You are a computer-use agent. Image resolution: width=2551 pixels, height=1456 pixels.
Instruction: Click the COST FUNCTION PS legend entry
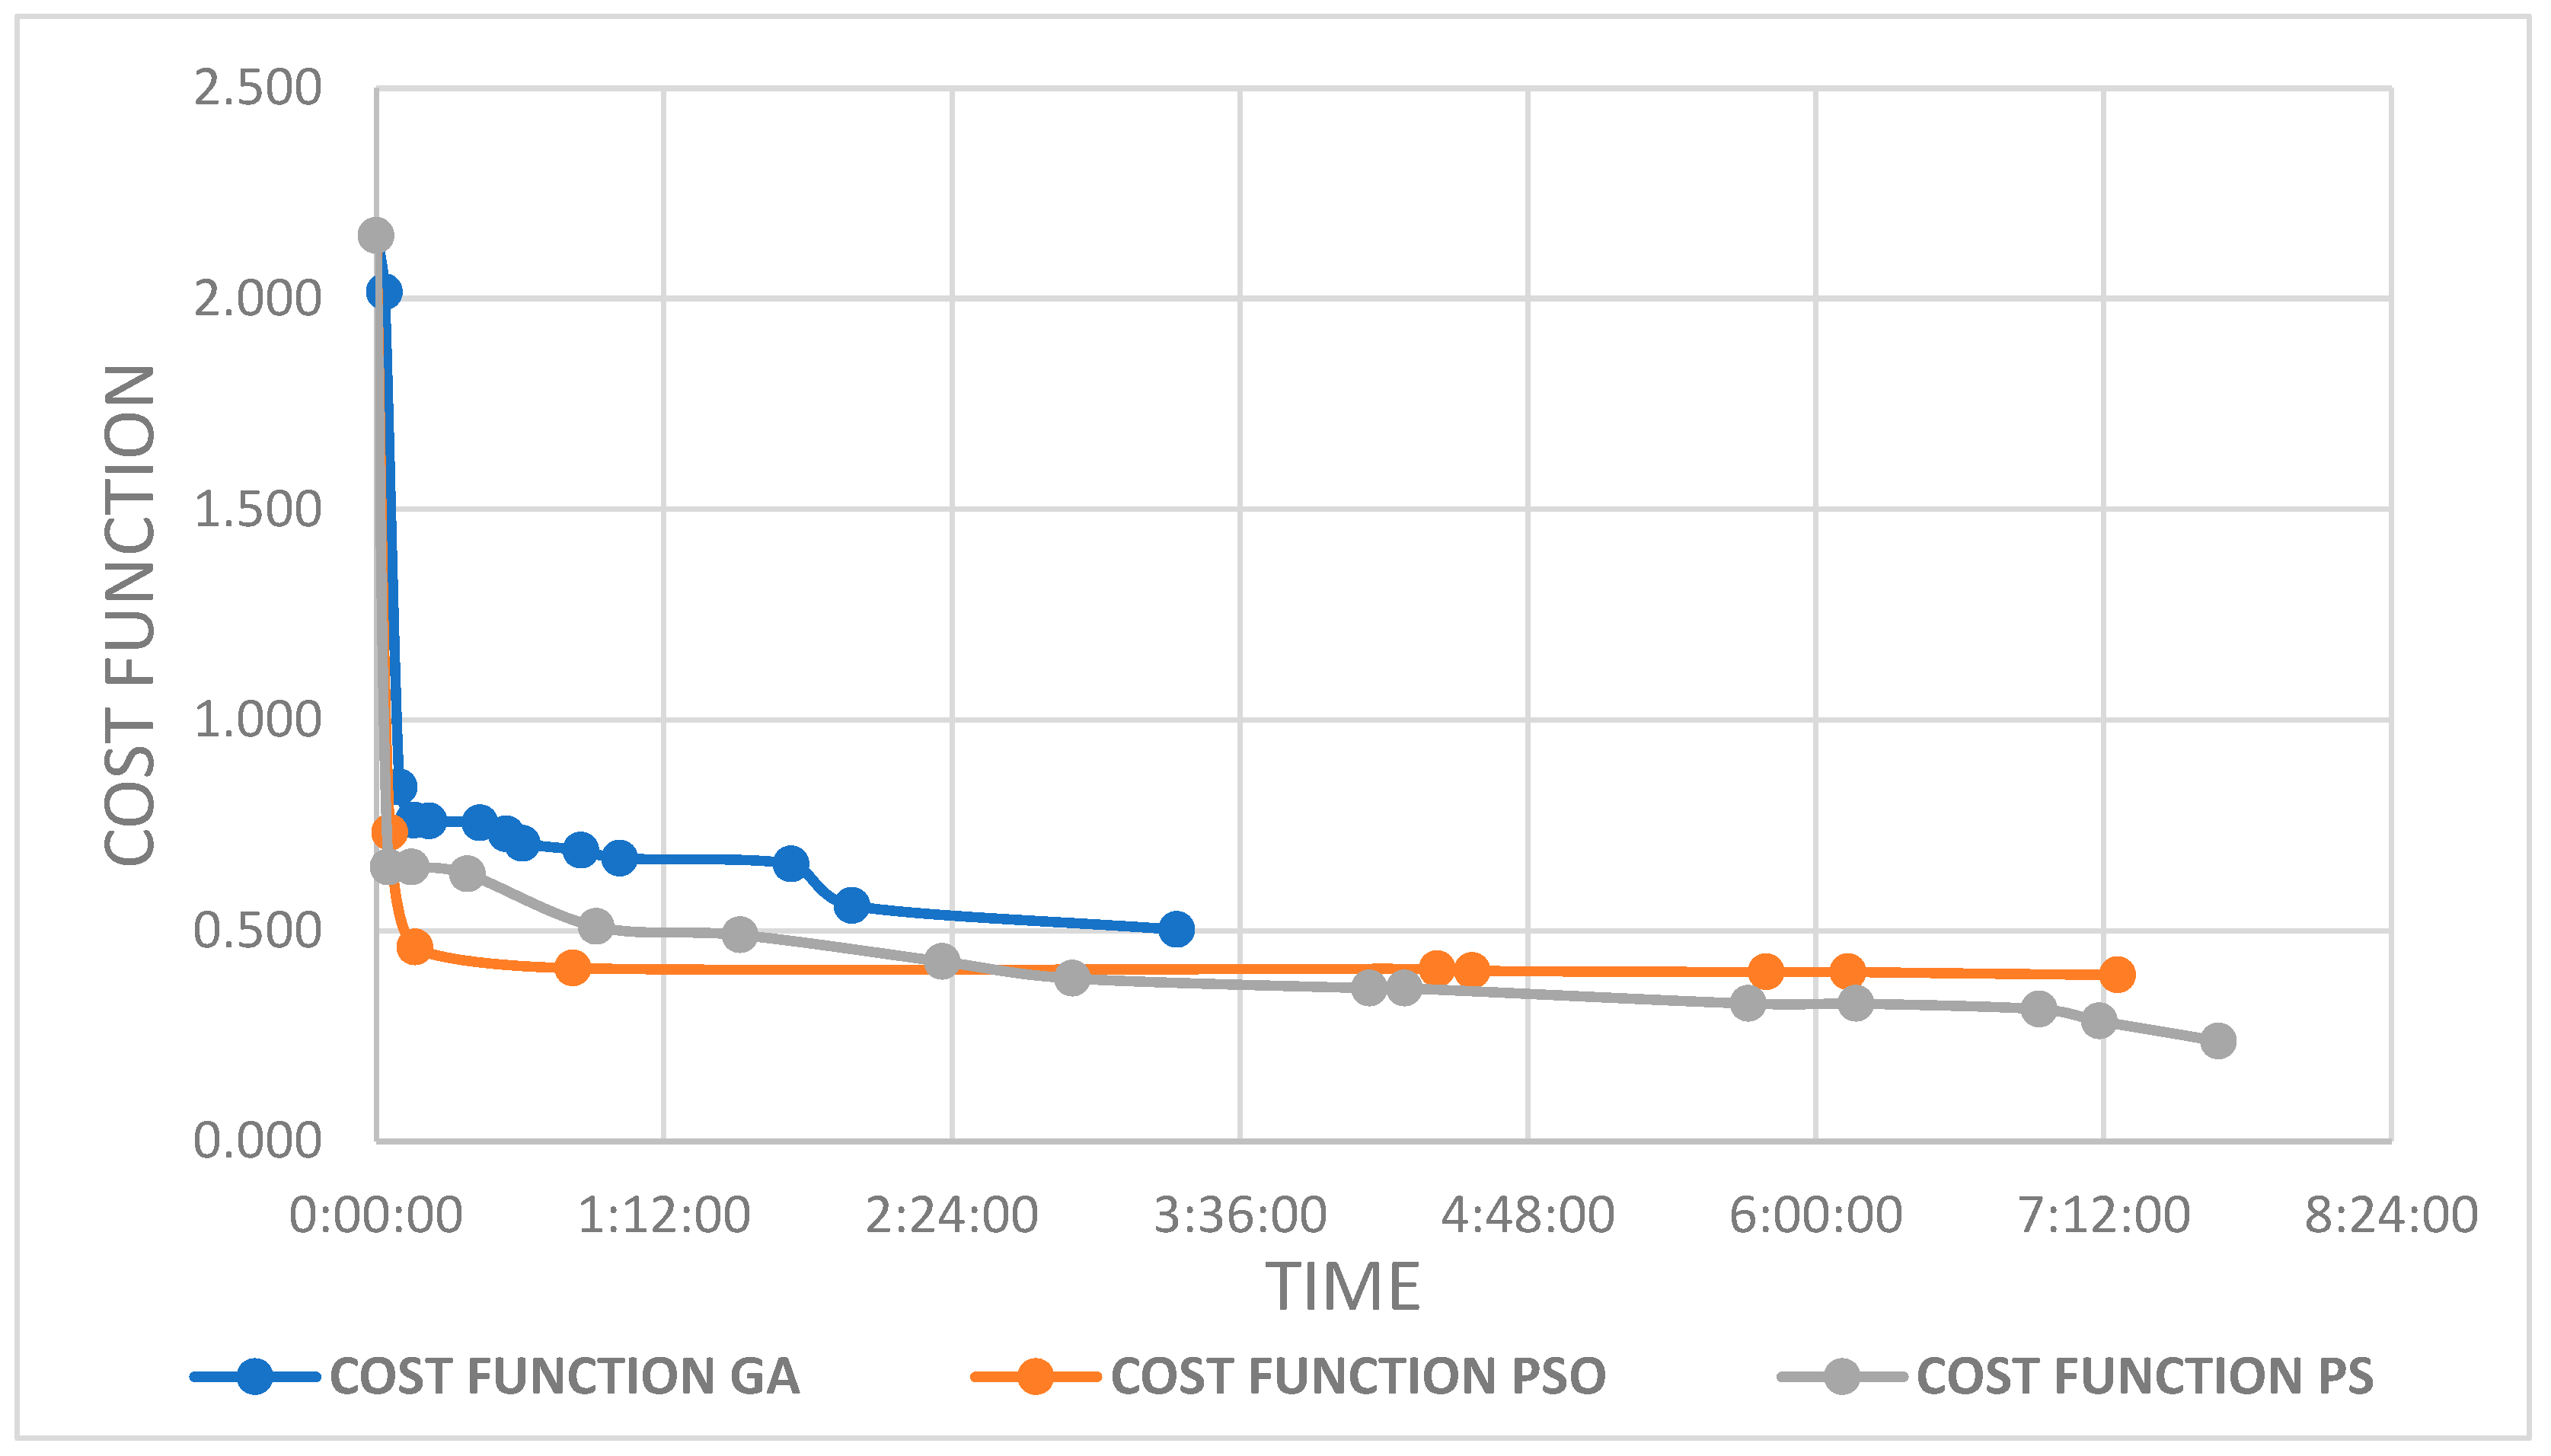[2075, 1377]
